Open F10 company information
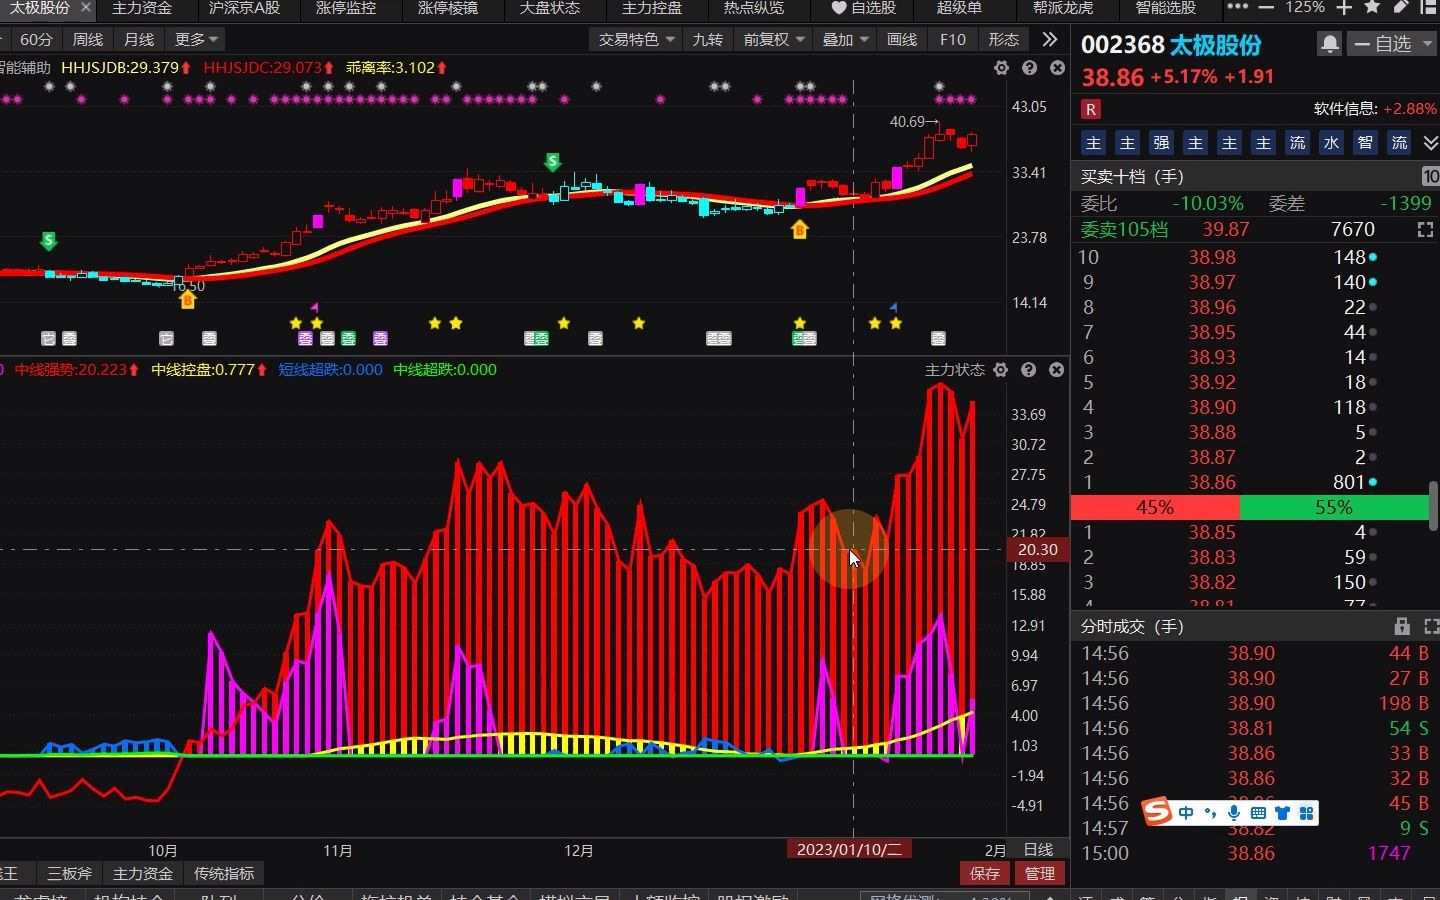1440x900 pixels. tap(953, 40)
